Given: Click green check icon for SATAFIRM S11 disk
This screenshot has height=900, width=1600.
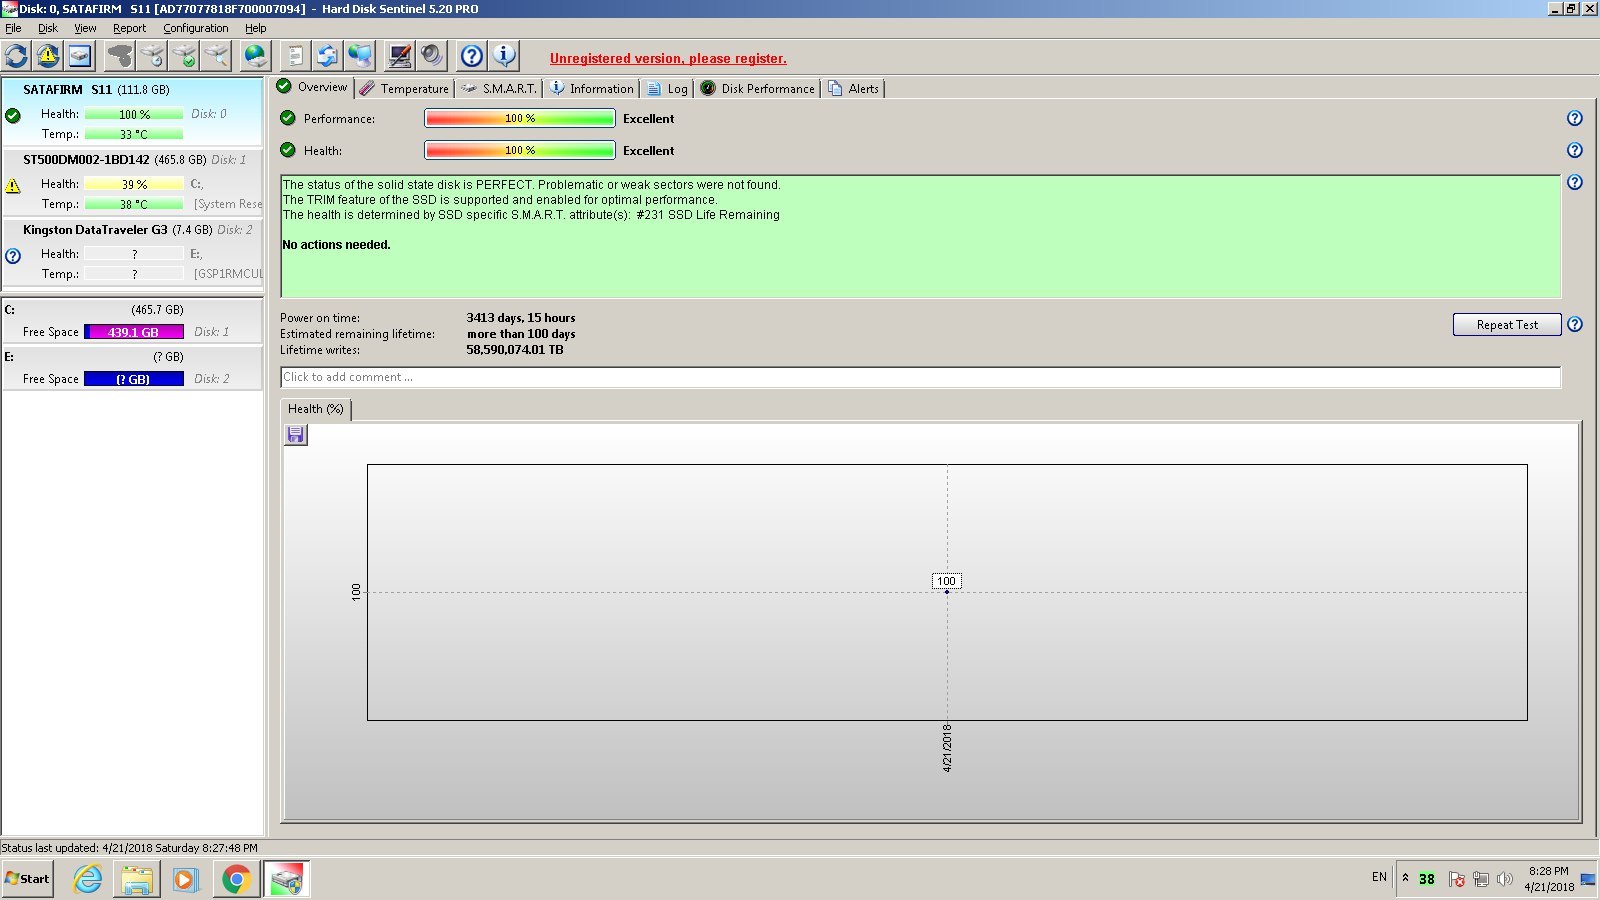Looking at the screenshot, I should 13,115.
